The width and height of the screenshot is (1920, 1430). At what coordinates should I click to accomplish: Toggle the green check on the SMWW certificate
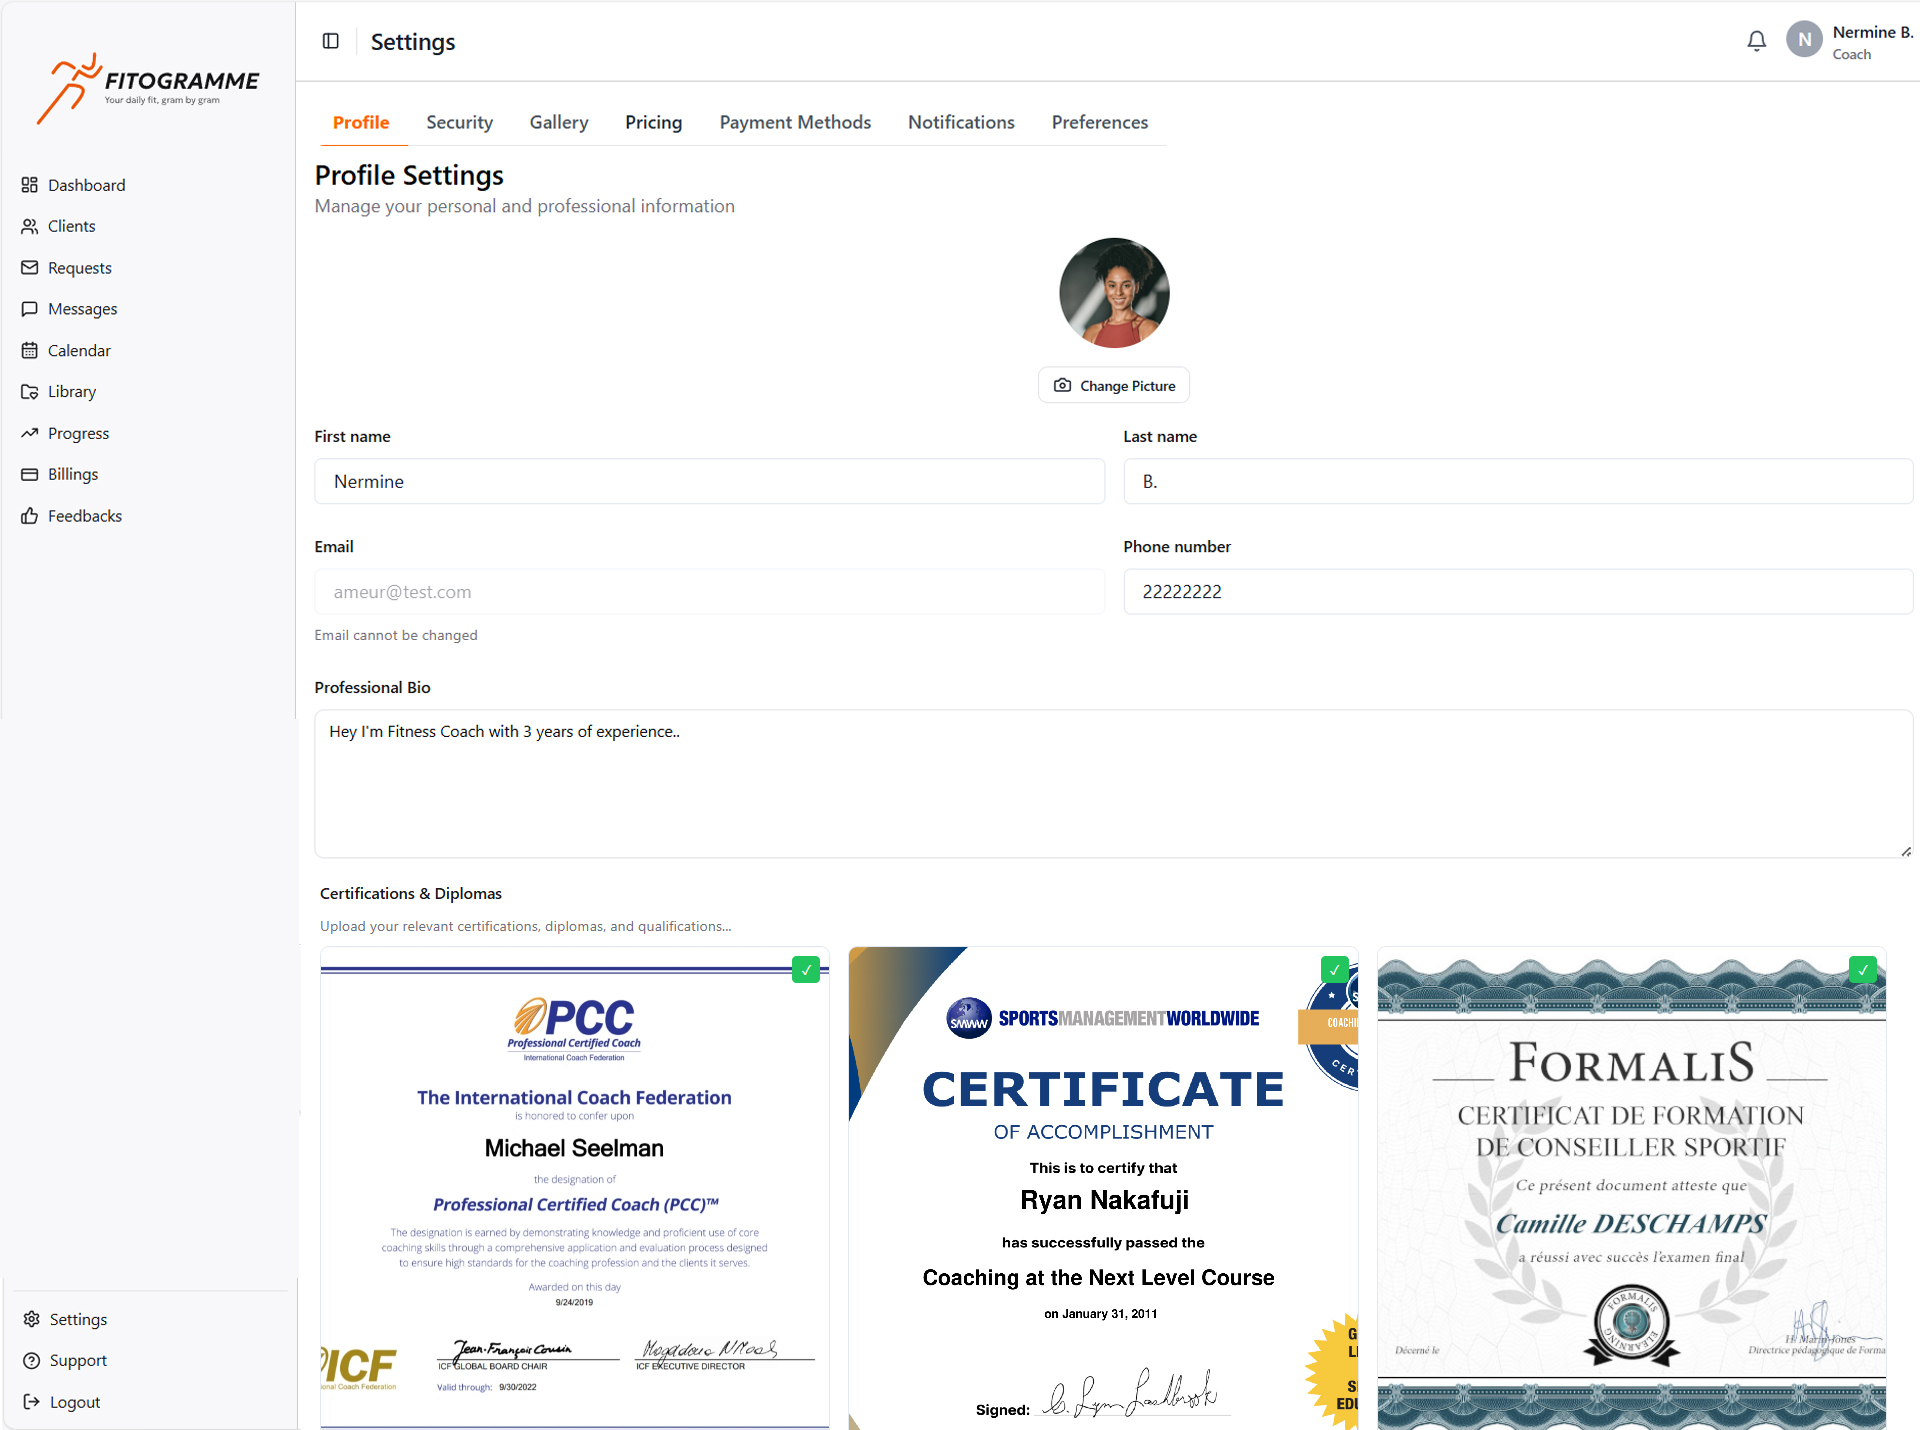(1336, 969)
